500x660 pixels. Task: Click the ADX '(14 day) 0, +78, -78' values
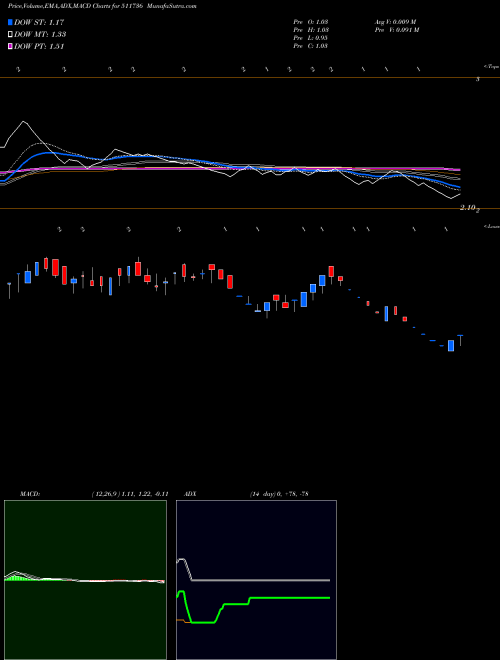click(279, 494)
